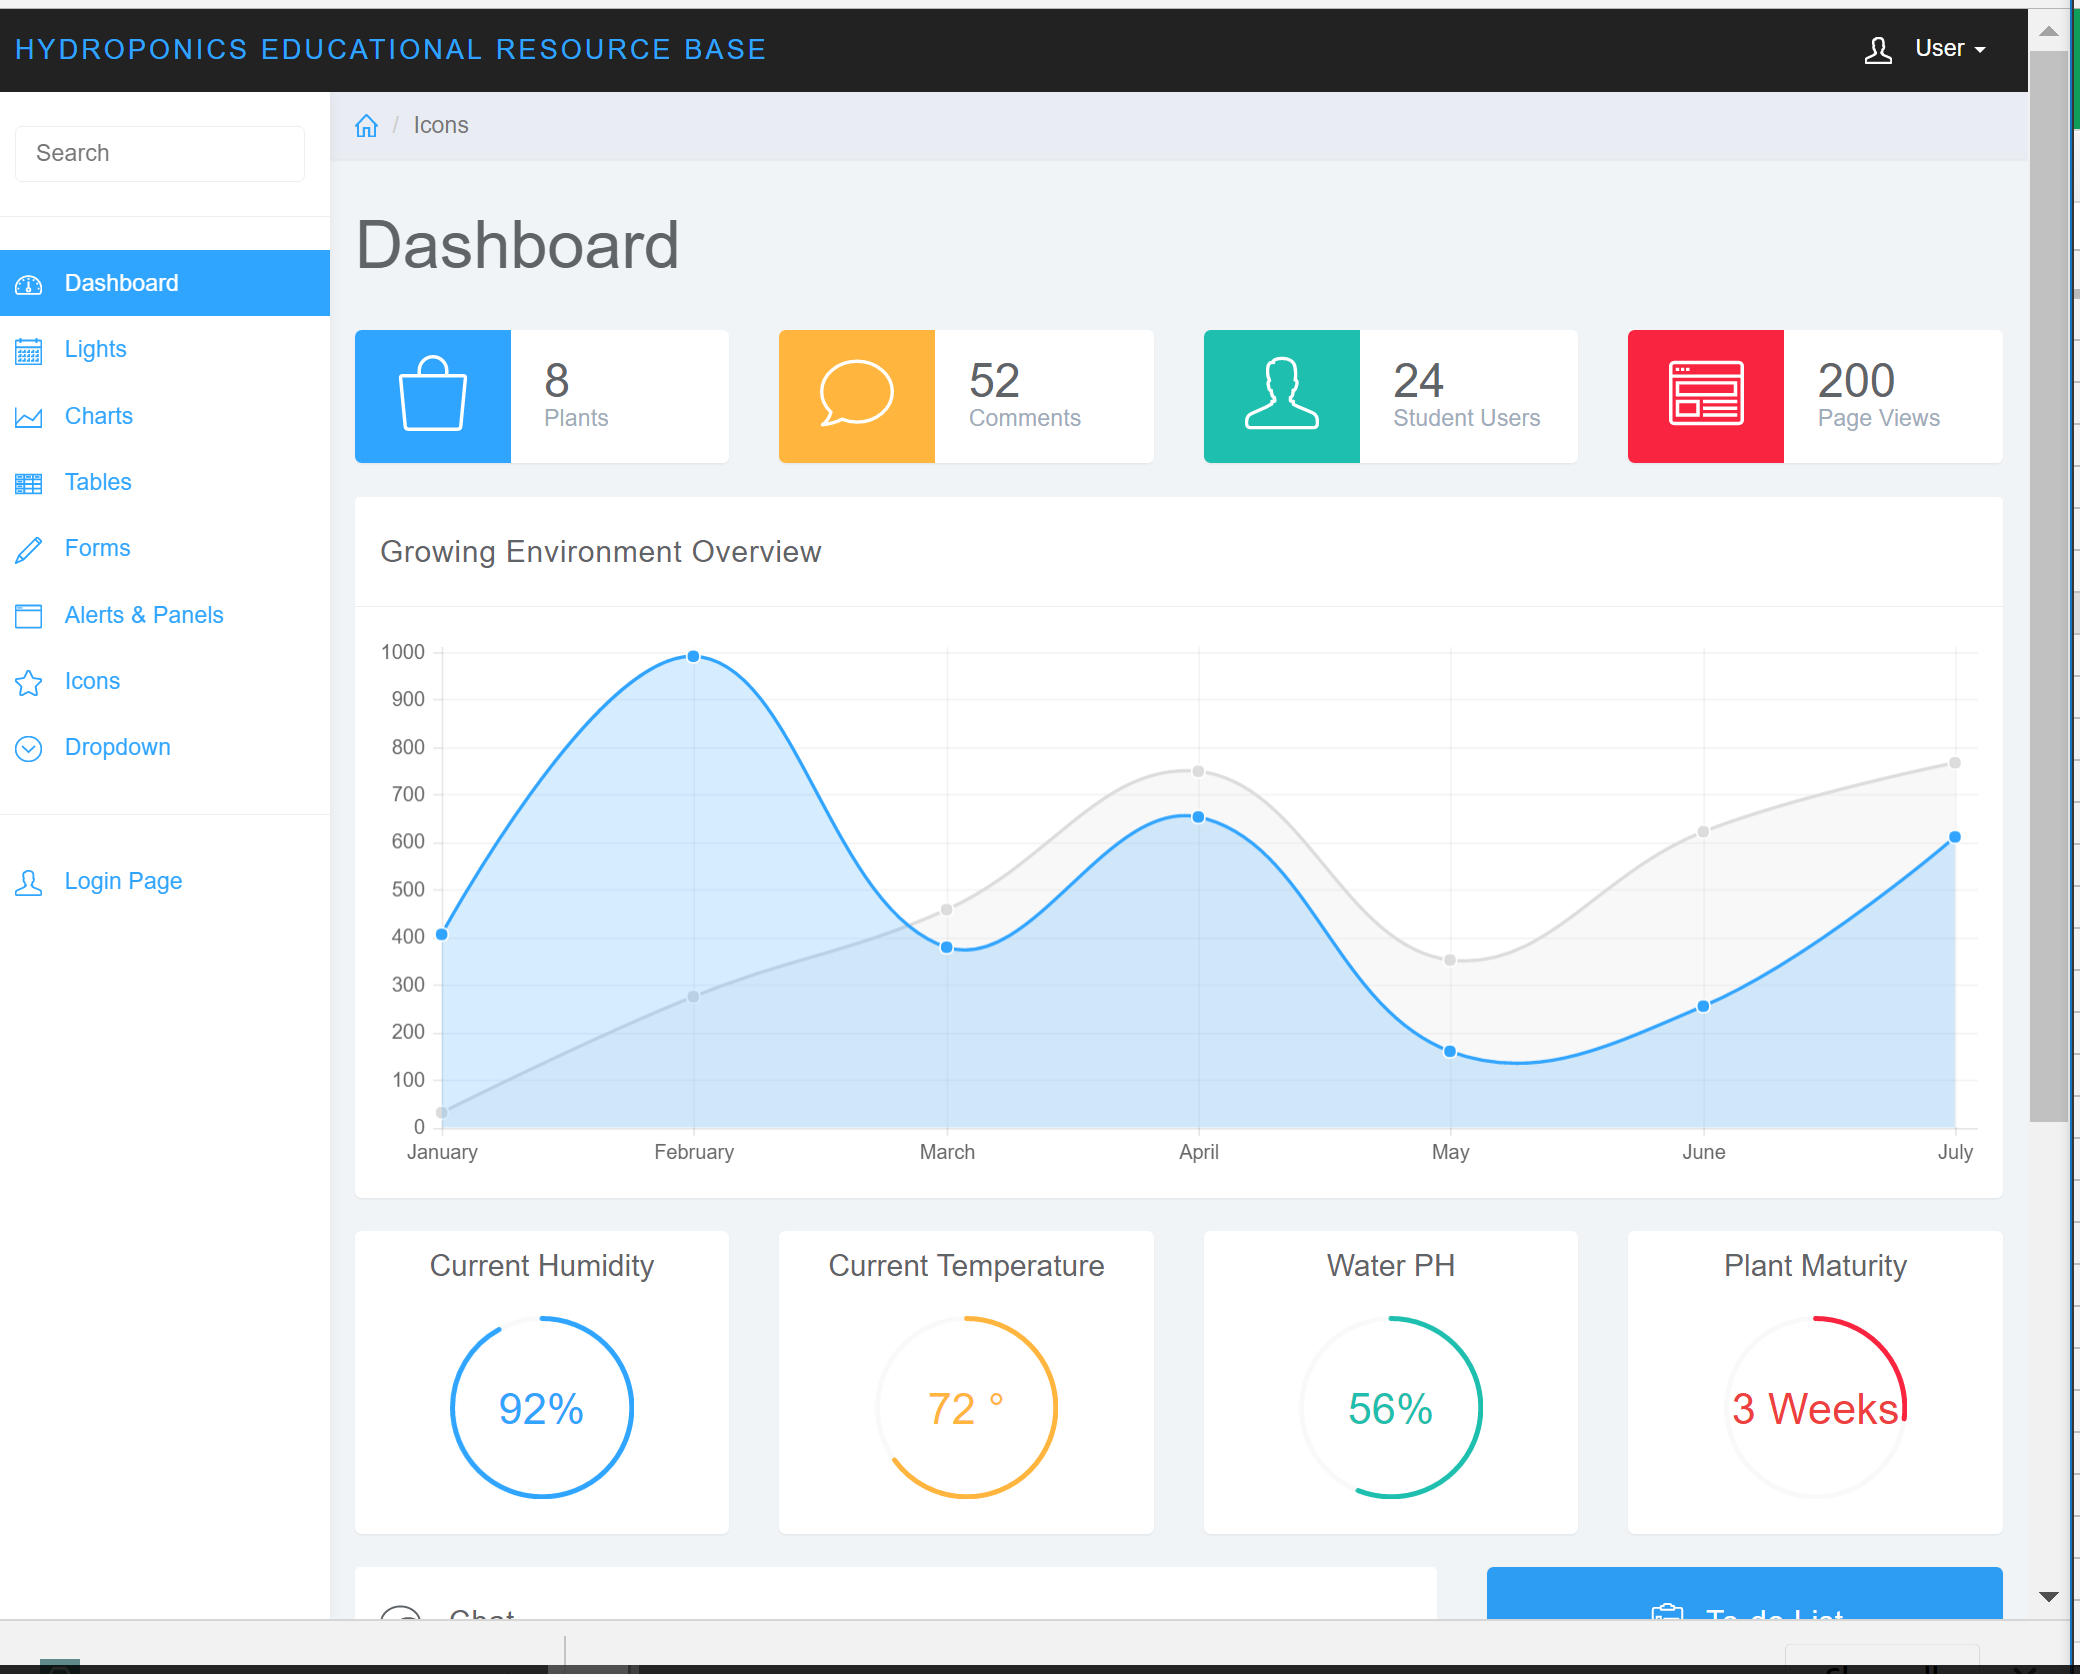Select Alerts & Panels menu item
The image size is (2080, 1674).
click(144, 615)
